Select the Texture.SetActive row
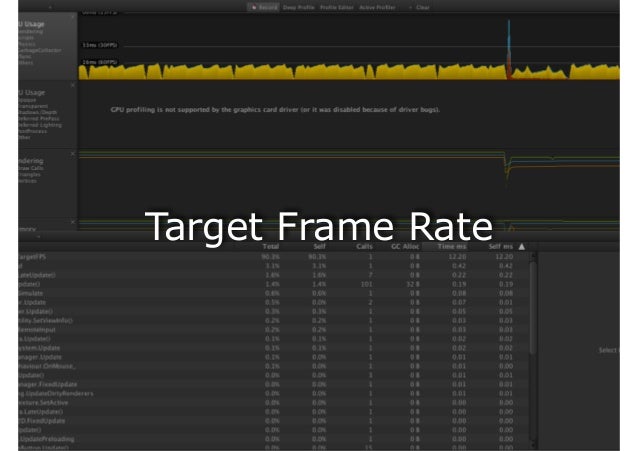 pos(273,403)
